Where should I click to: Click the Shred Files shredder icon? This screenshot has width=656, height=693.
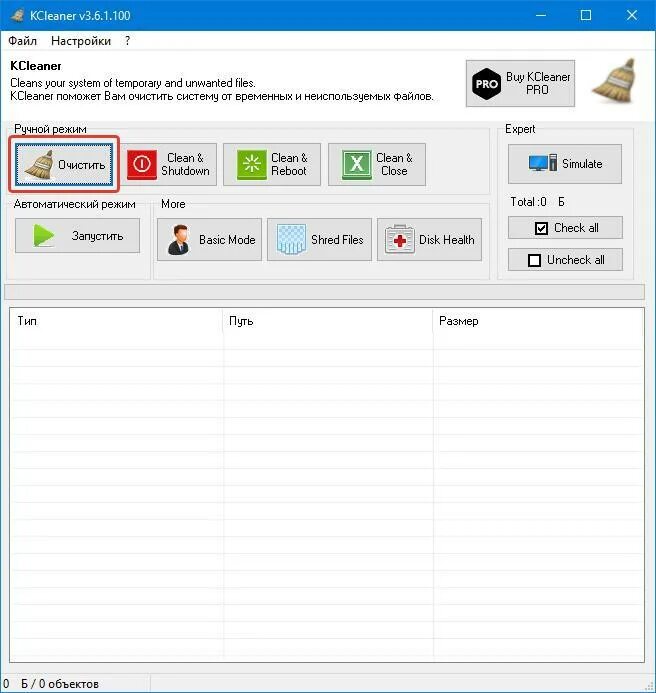[291, 240]
